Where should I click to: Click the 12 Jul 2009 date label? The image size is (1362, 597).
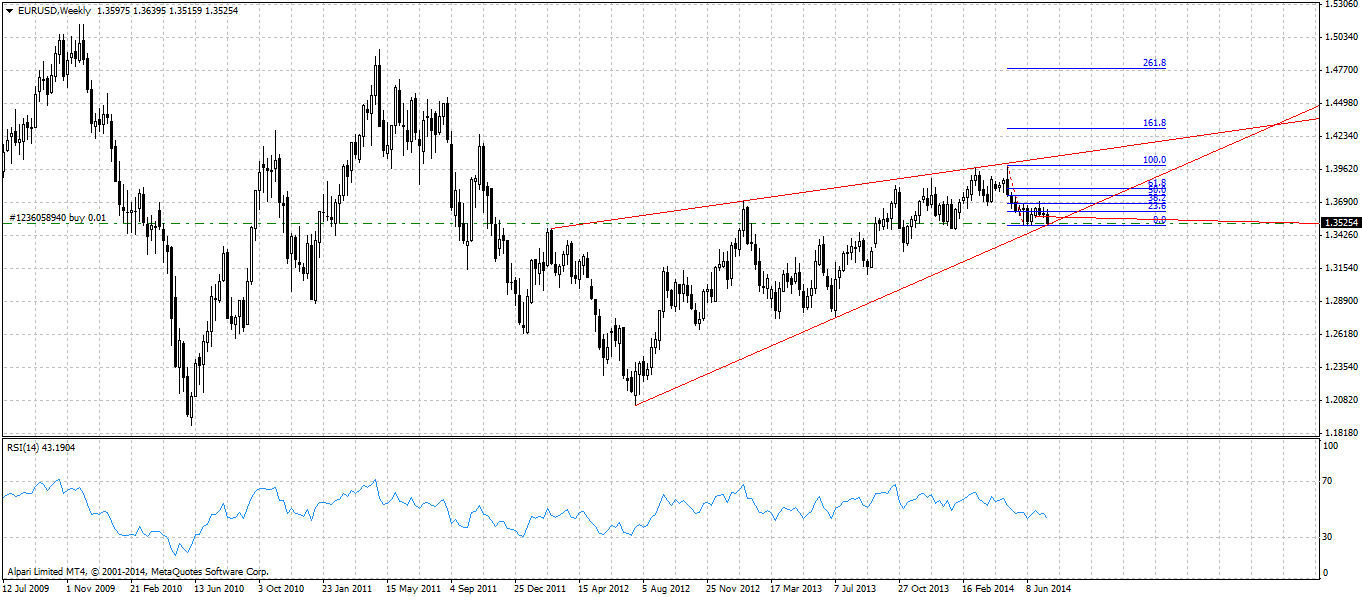27,589
